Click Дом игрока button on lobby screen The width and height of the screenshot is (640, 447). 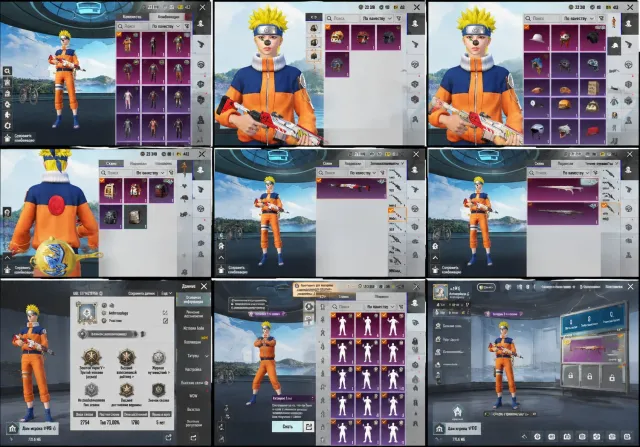456,429
